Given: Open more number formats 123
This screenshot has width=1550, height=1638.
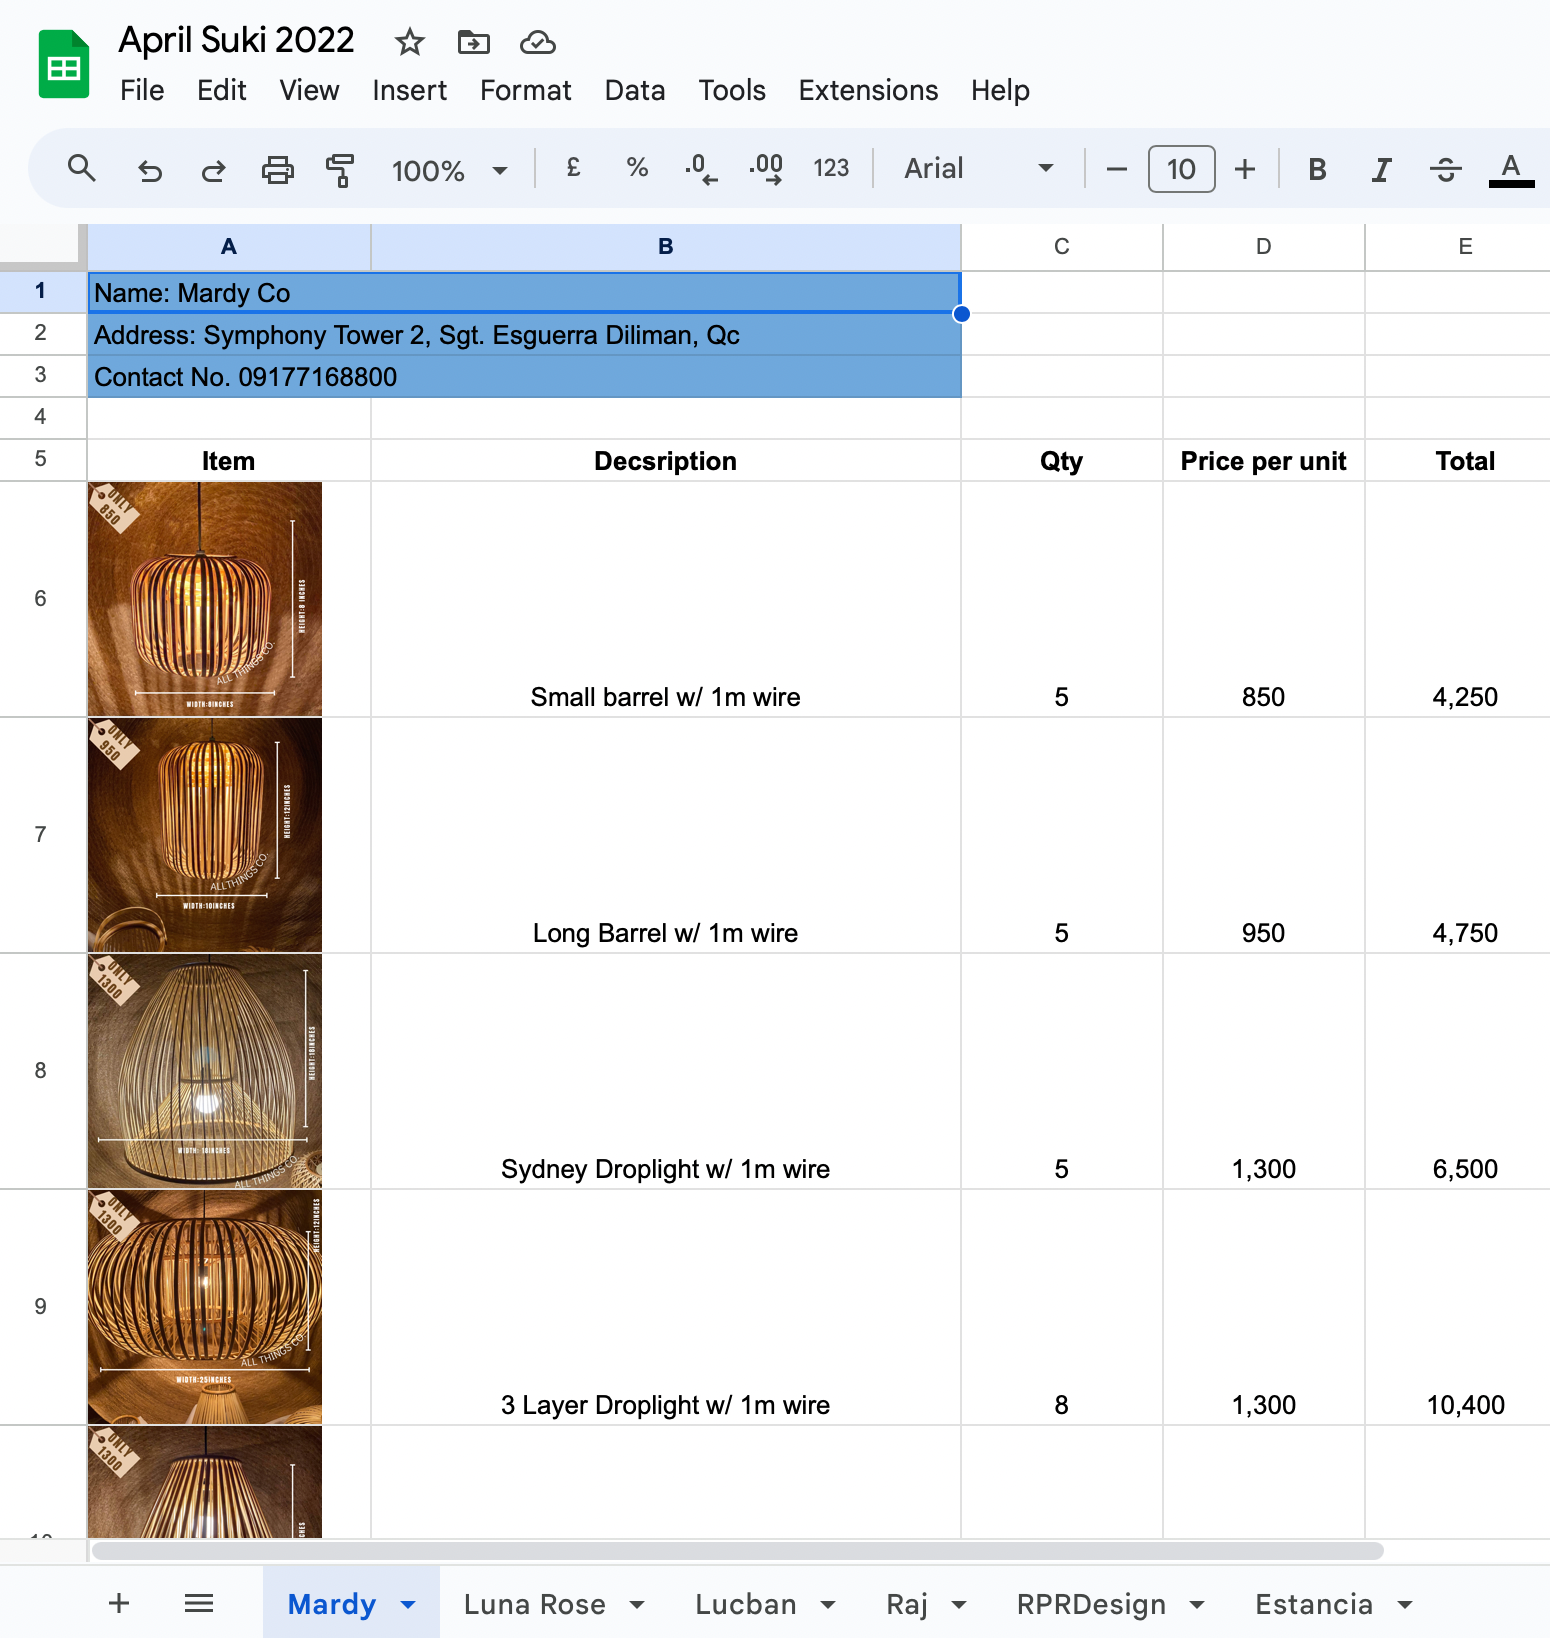Looking at the screenshot, I should pyautogui.click(x=831, y=168).
